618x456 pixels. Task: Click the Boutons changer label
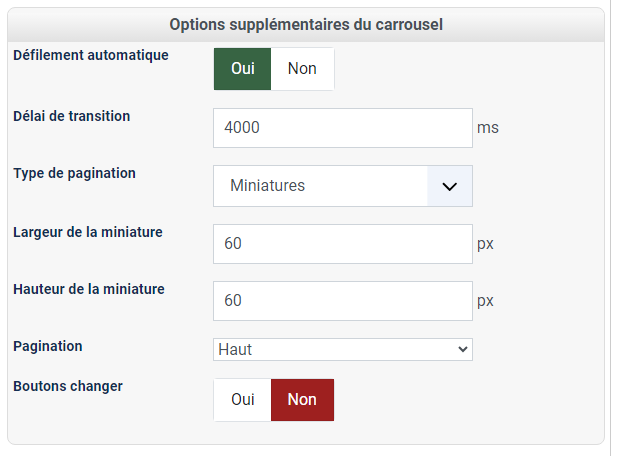(68, 385)
